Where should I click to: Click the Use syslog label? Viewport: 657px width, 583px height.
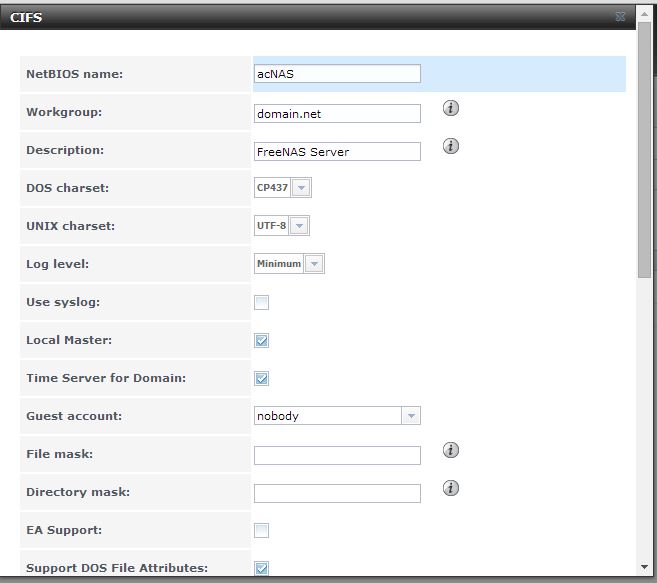(63, 302)
